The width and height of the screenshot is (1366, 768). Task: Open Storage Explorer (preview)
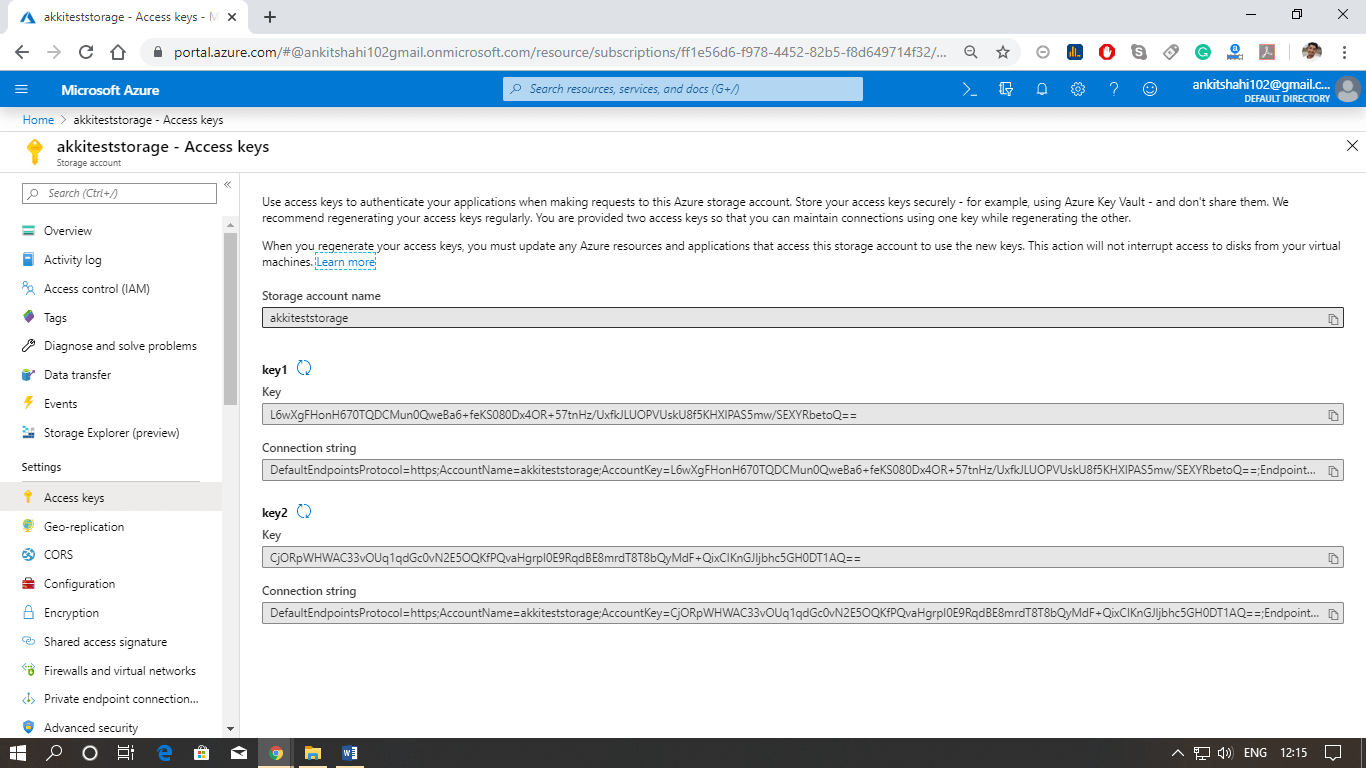point(111,433)
